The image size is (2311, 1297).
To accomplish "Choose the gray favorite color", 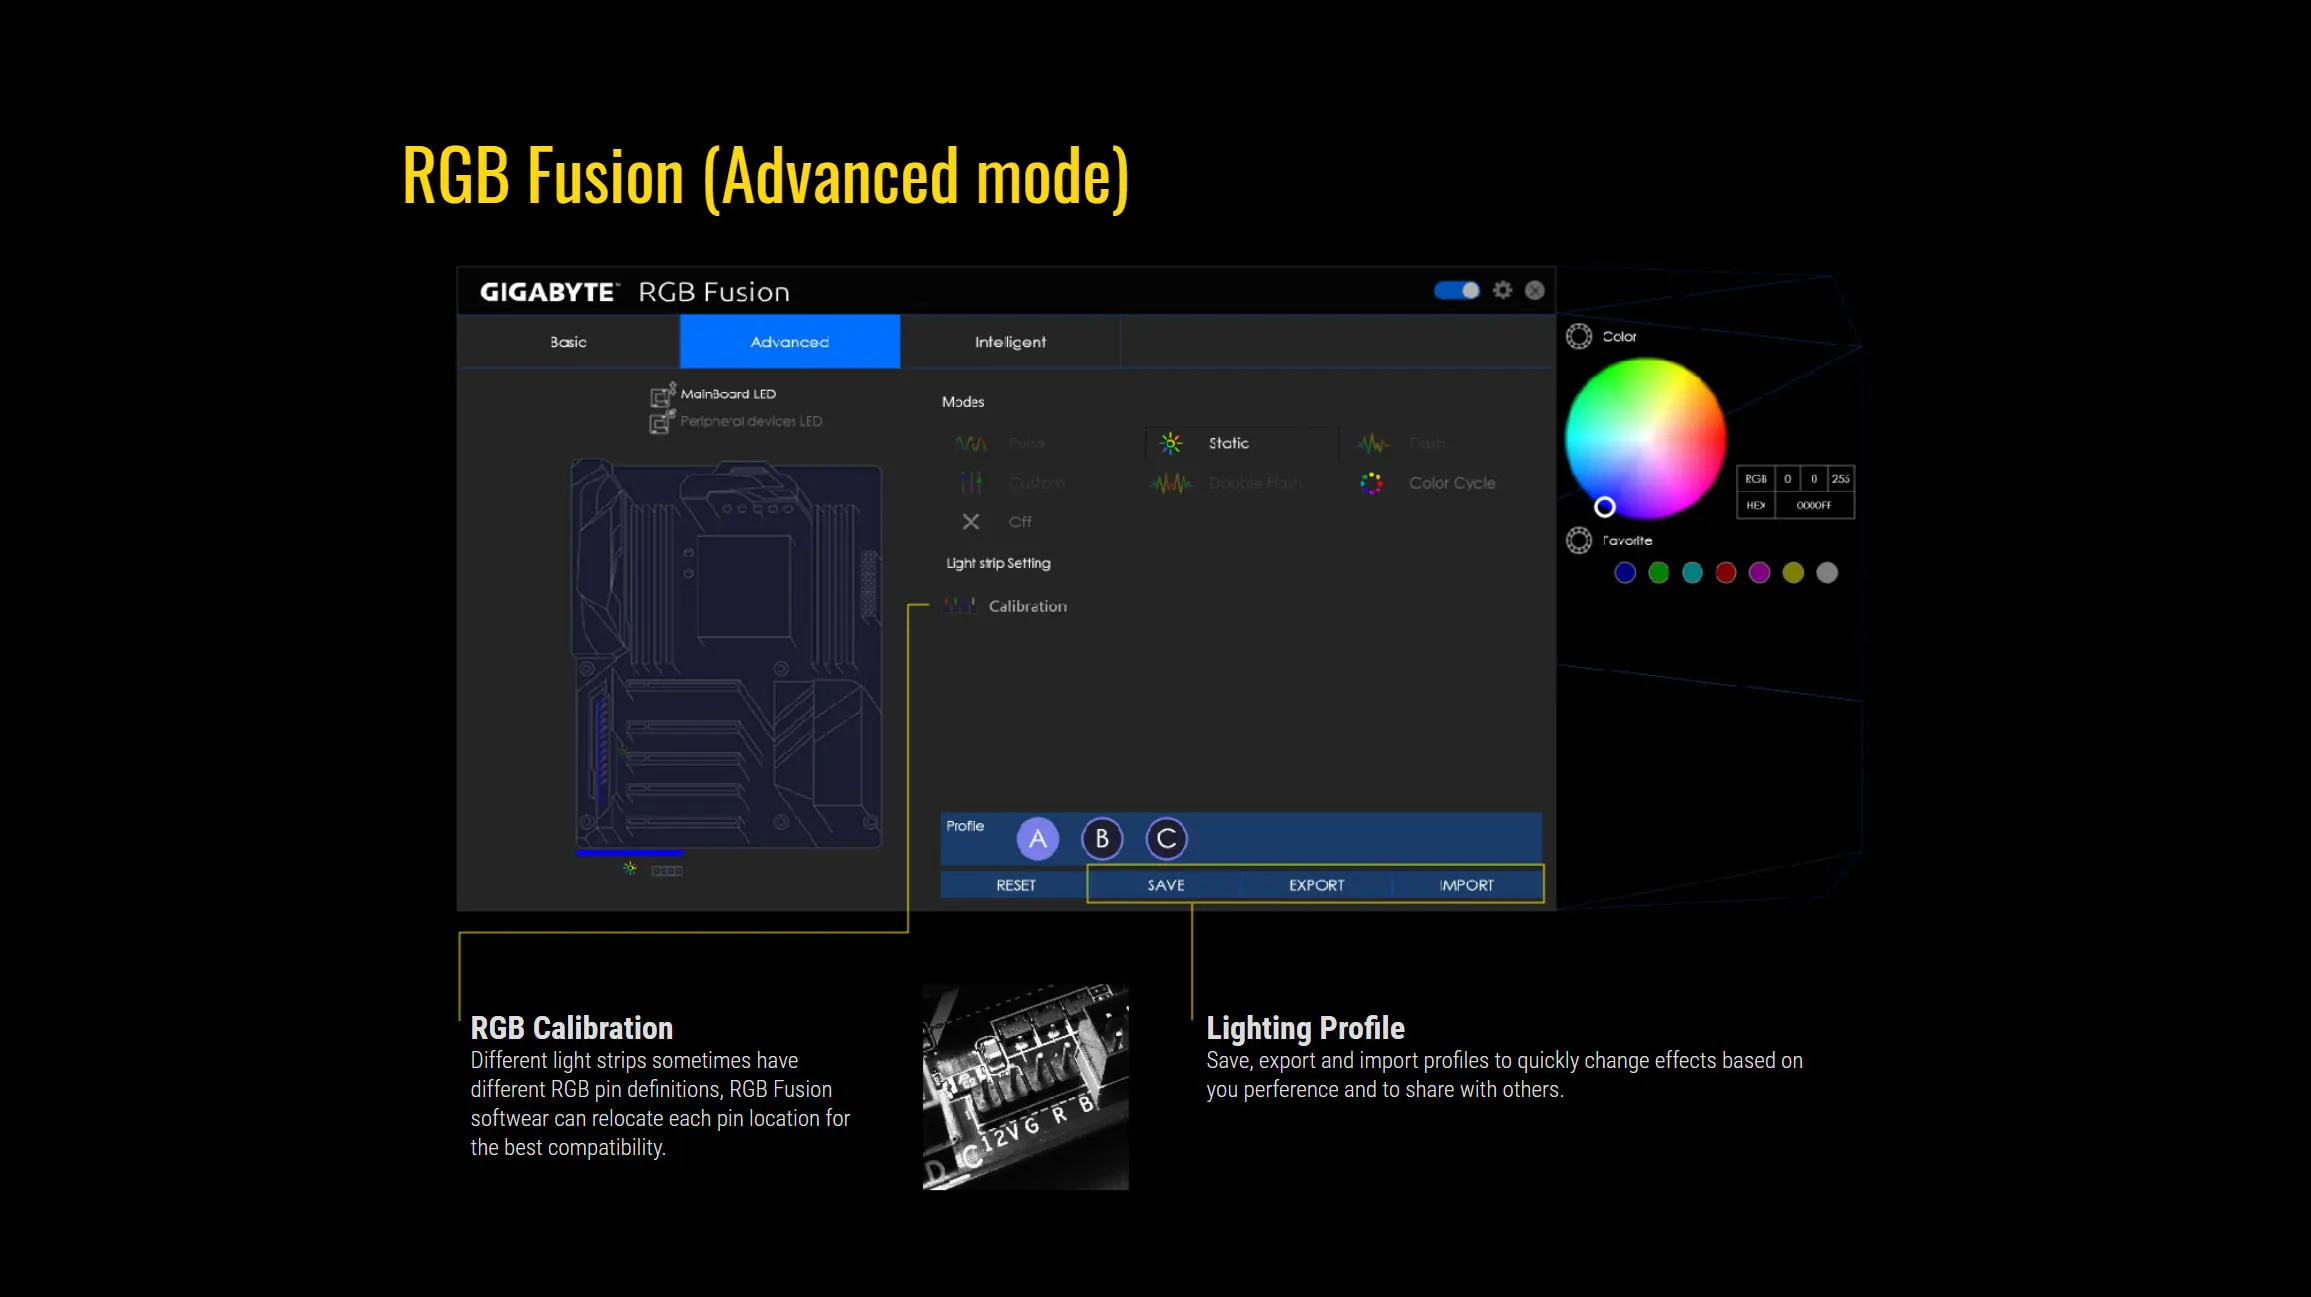I will coord(1827,572).
